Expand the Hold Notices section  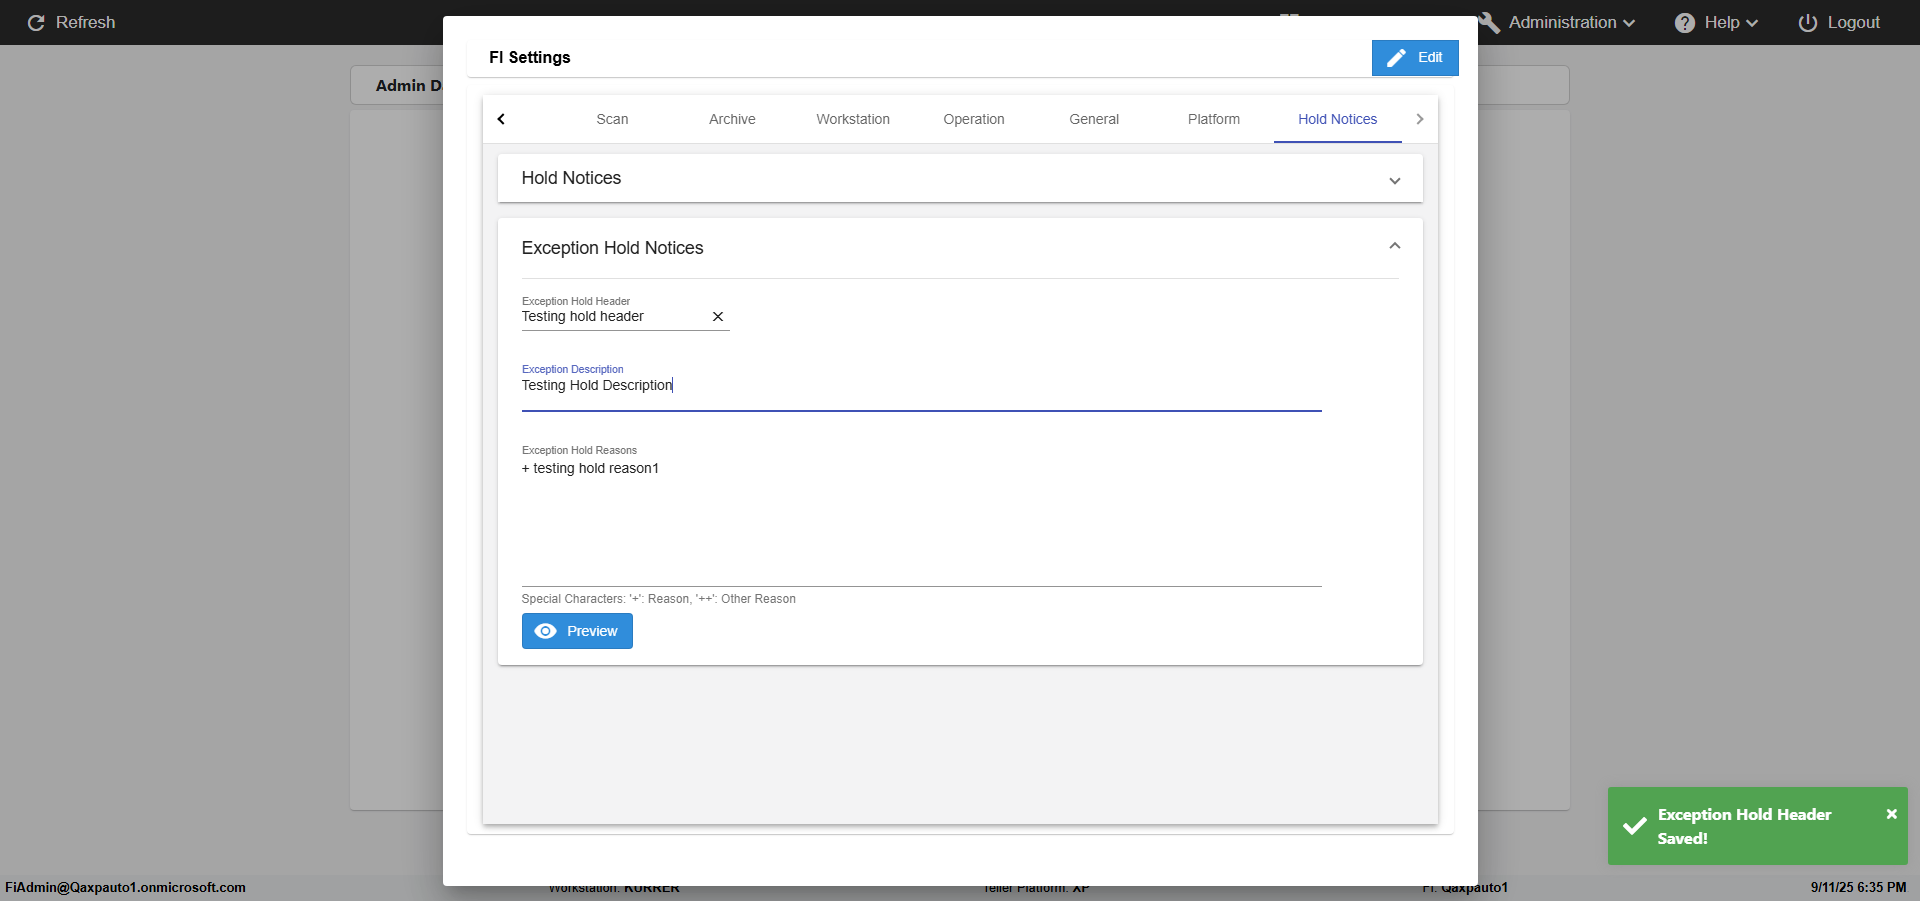(x=1394, y=180)
